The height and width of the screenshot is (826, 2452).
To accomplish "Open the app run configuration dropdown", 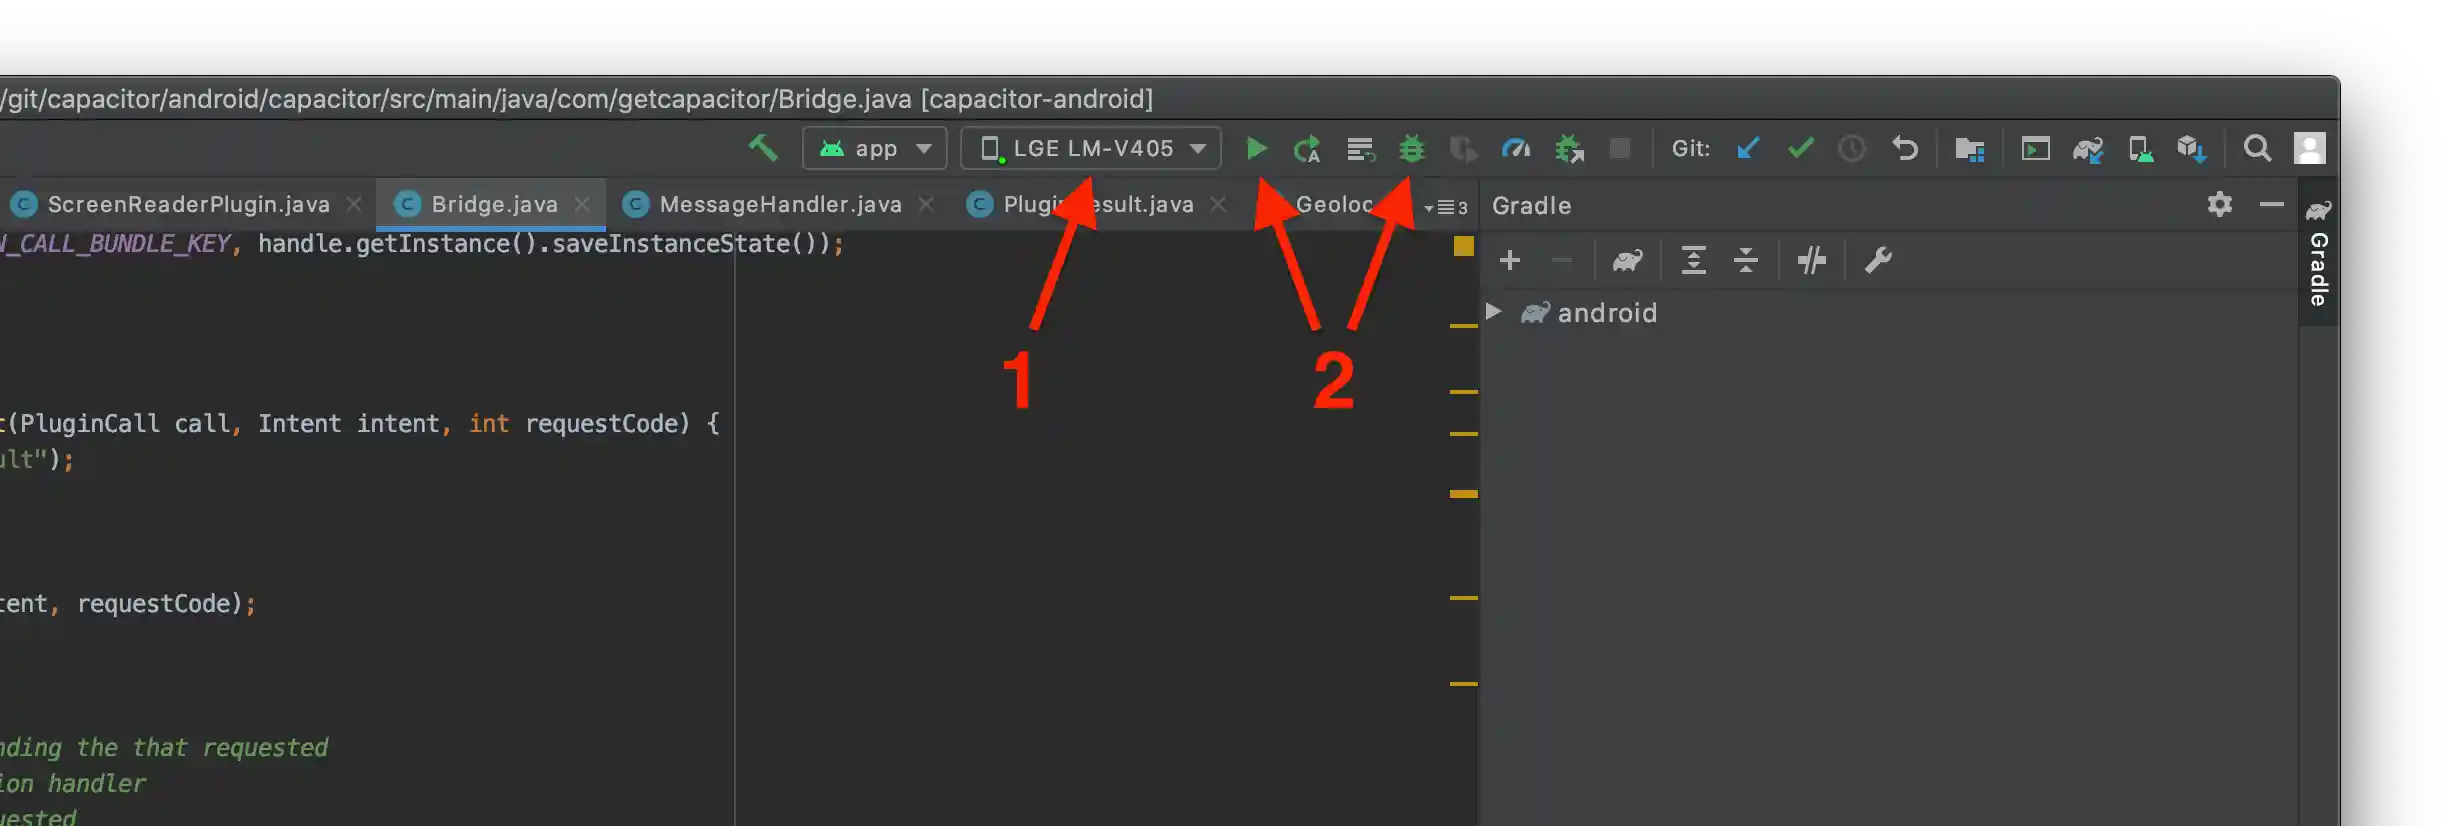I will pyautogui.click(x=874, y=149).
